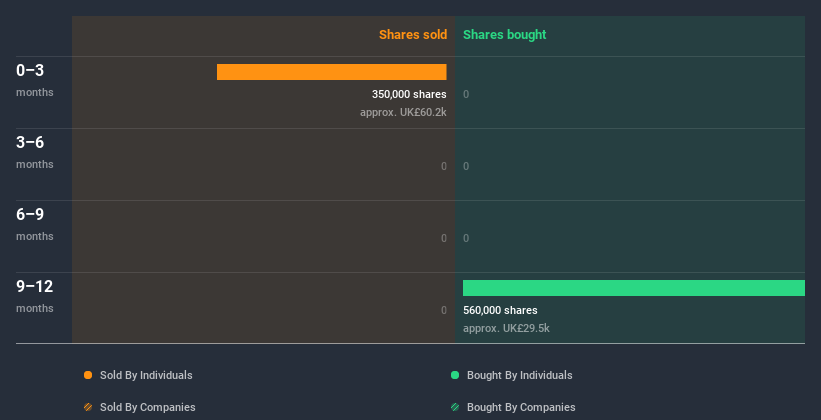Toggle the Sold By Companies legend label
821x420 pixels.
coord(148,407)
